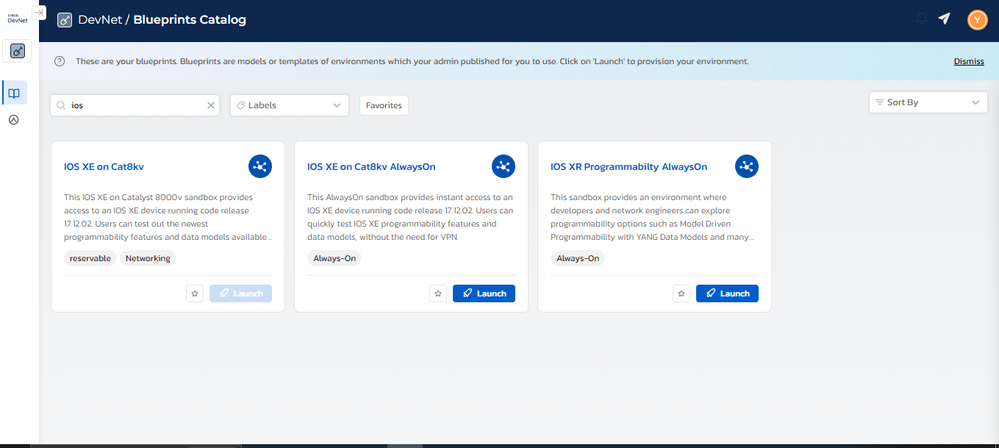Click the header DevNet key icon
This screenshot has width=999, height=448.
tap(64, 20)
